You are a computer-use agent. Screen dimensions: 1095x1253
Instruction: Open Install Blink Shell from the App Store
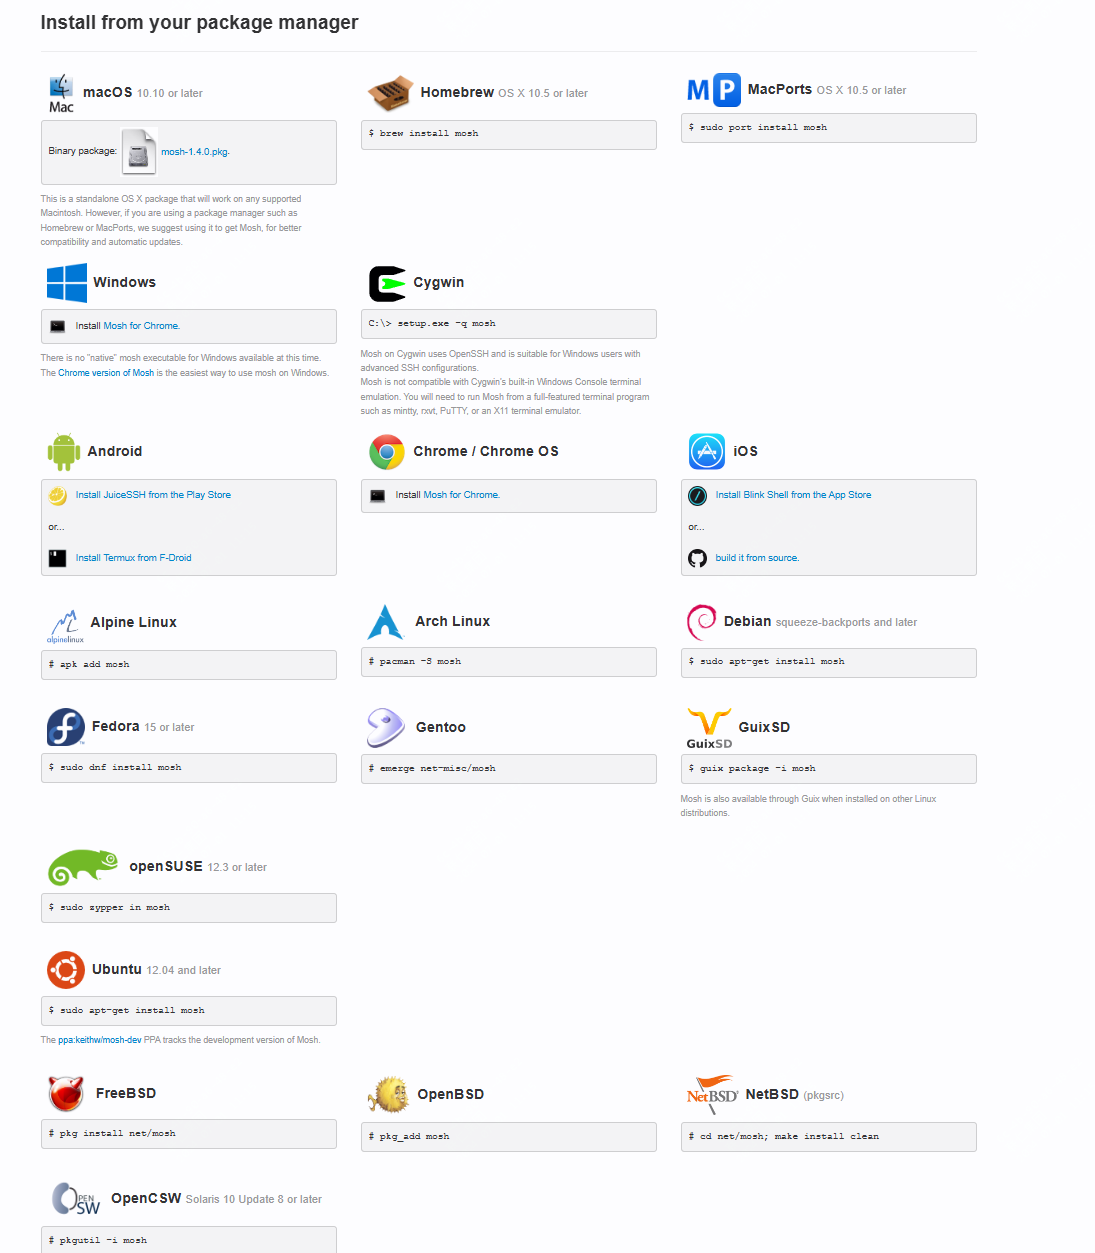tap(793, 495)
